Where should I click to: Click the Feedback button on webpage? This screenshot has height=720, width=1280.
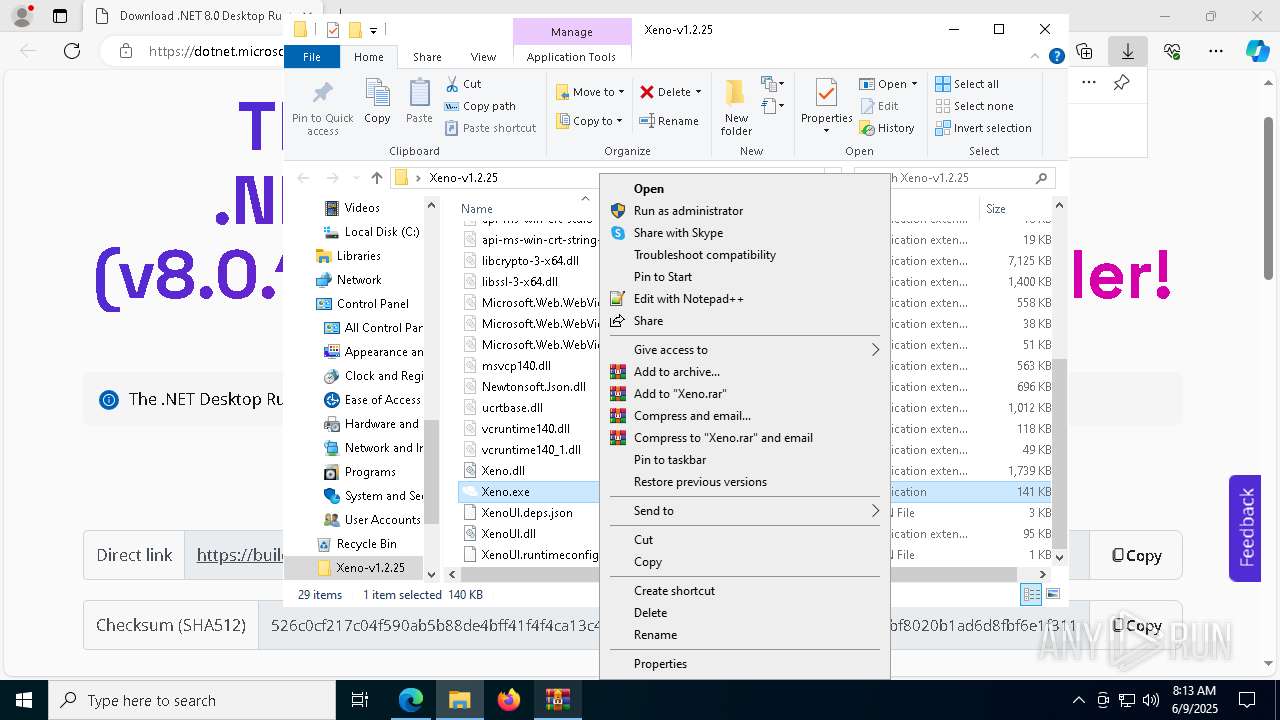click(x=1245, y=528)
